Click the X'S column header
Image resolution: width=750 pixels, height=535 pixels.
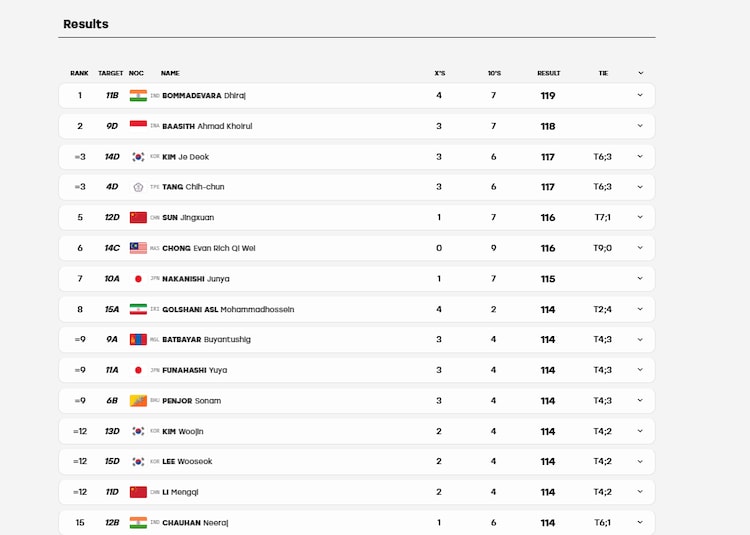tap(440, 73)
